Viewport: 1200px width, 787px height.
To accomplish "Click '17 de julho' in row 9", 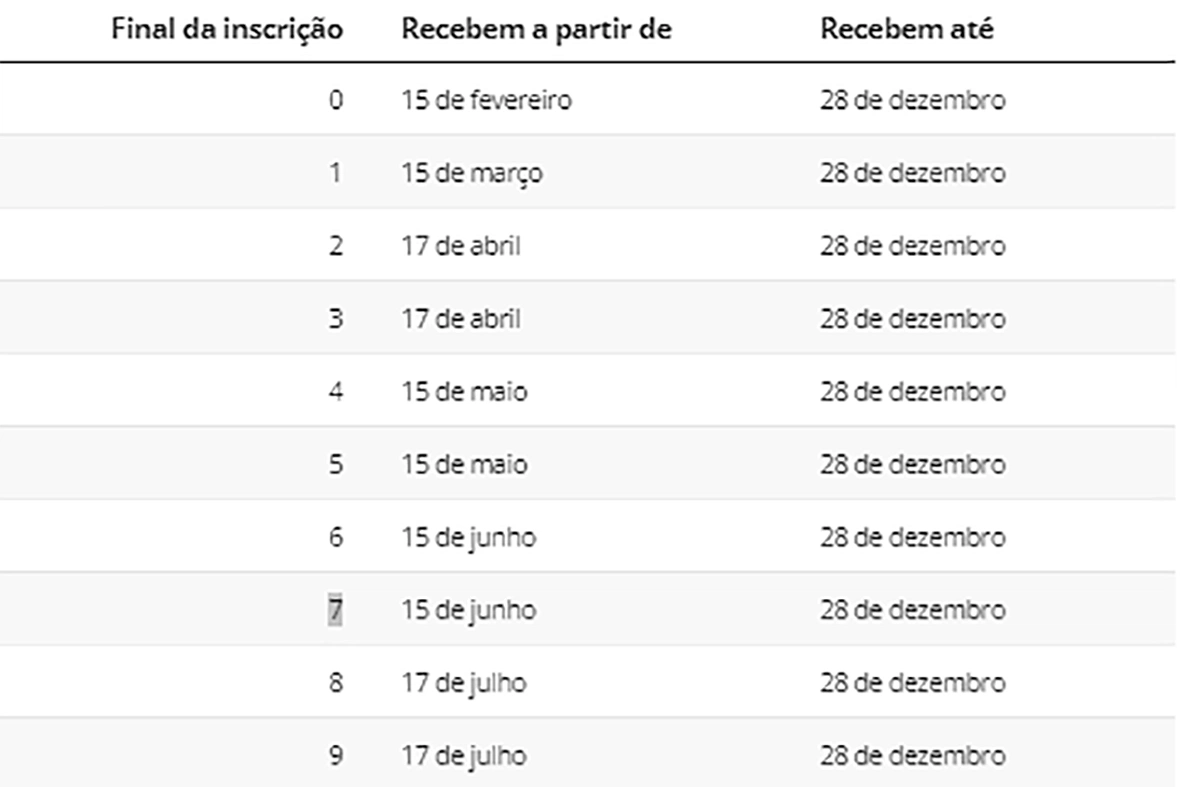I will click(x=464, y=756).
